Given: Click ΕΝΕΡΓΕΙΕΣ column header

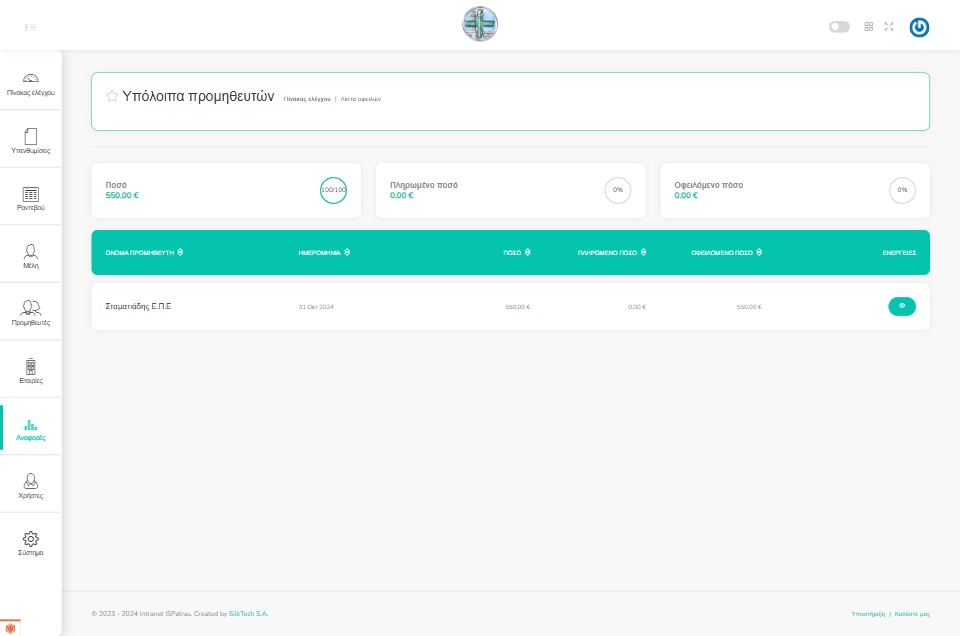Looking at the screenshot, I should point(899,253).
